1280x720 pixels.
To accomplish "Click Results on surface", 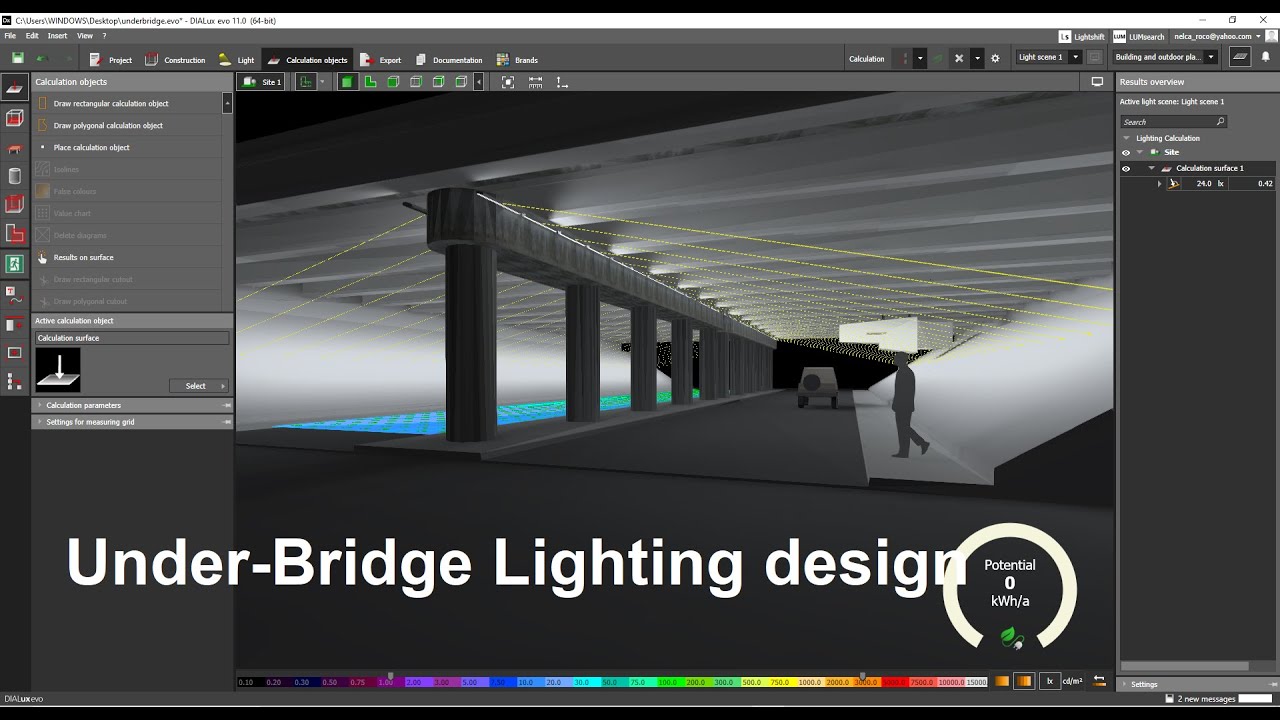I will coord(127,257).
